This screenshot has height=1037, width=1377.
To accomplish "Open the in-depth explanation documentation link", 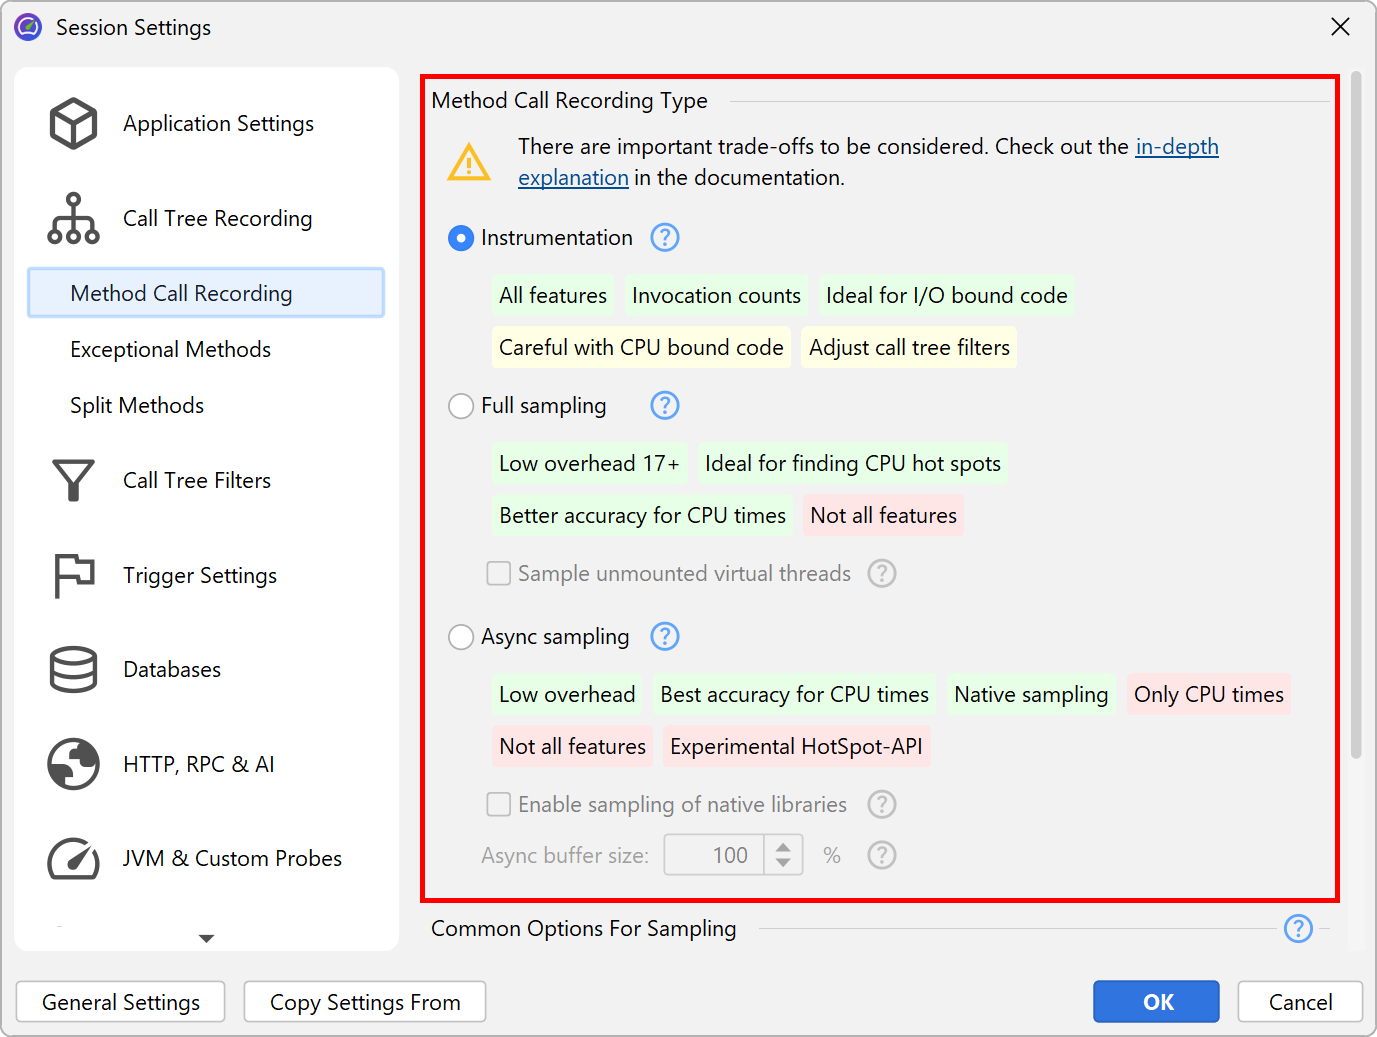I will pos(1176,147).
